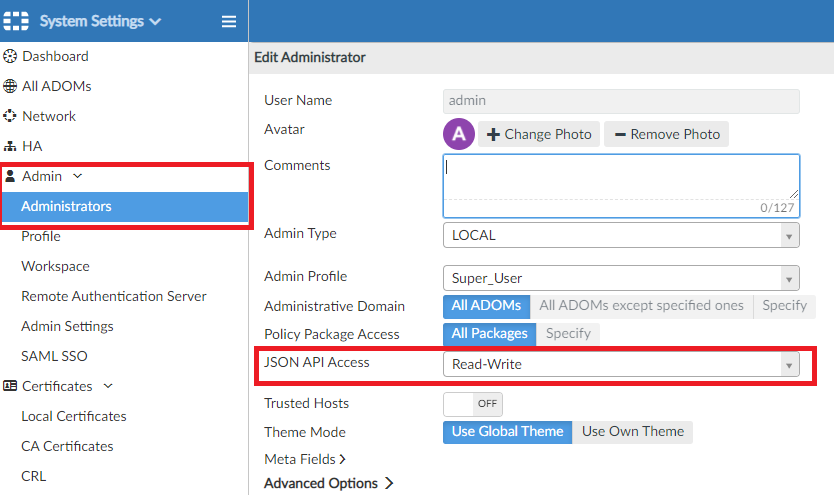
Task: Select All ADOMs except specified ones
Action: pos(641,305)
